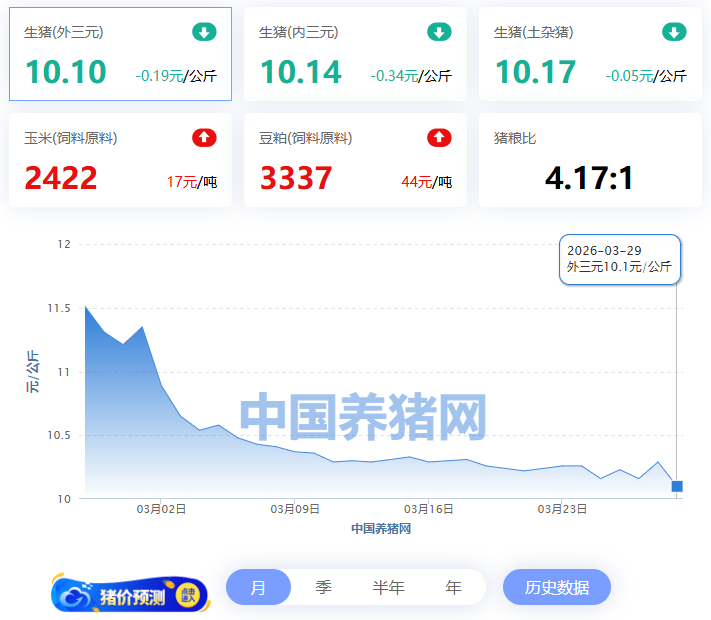Switch chart to 季 range
This screenshot has width=711, height=620.
[323, 587]
